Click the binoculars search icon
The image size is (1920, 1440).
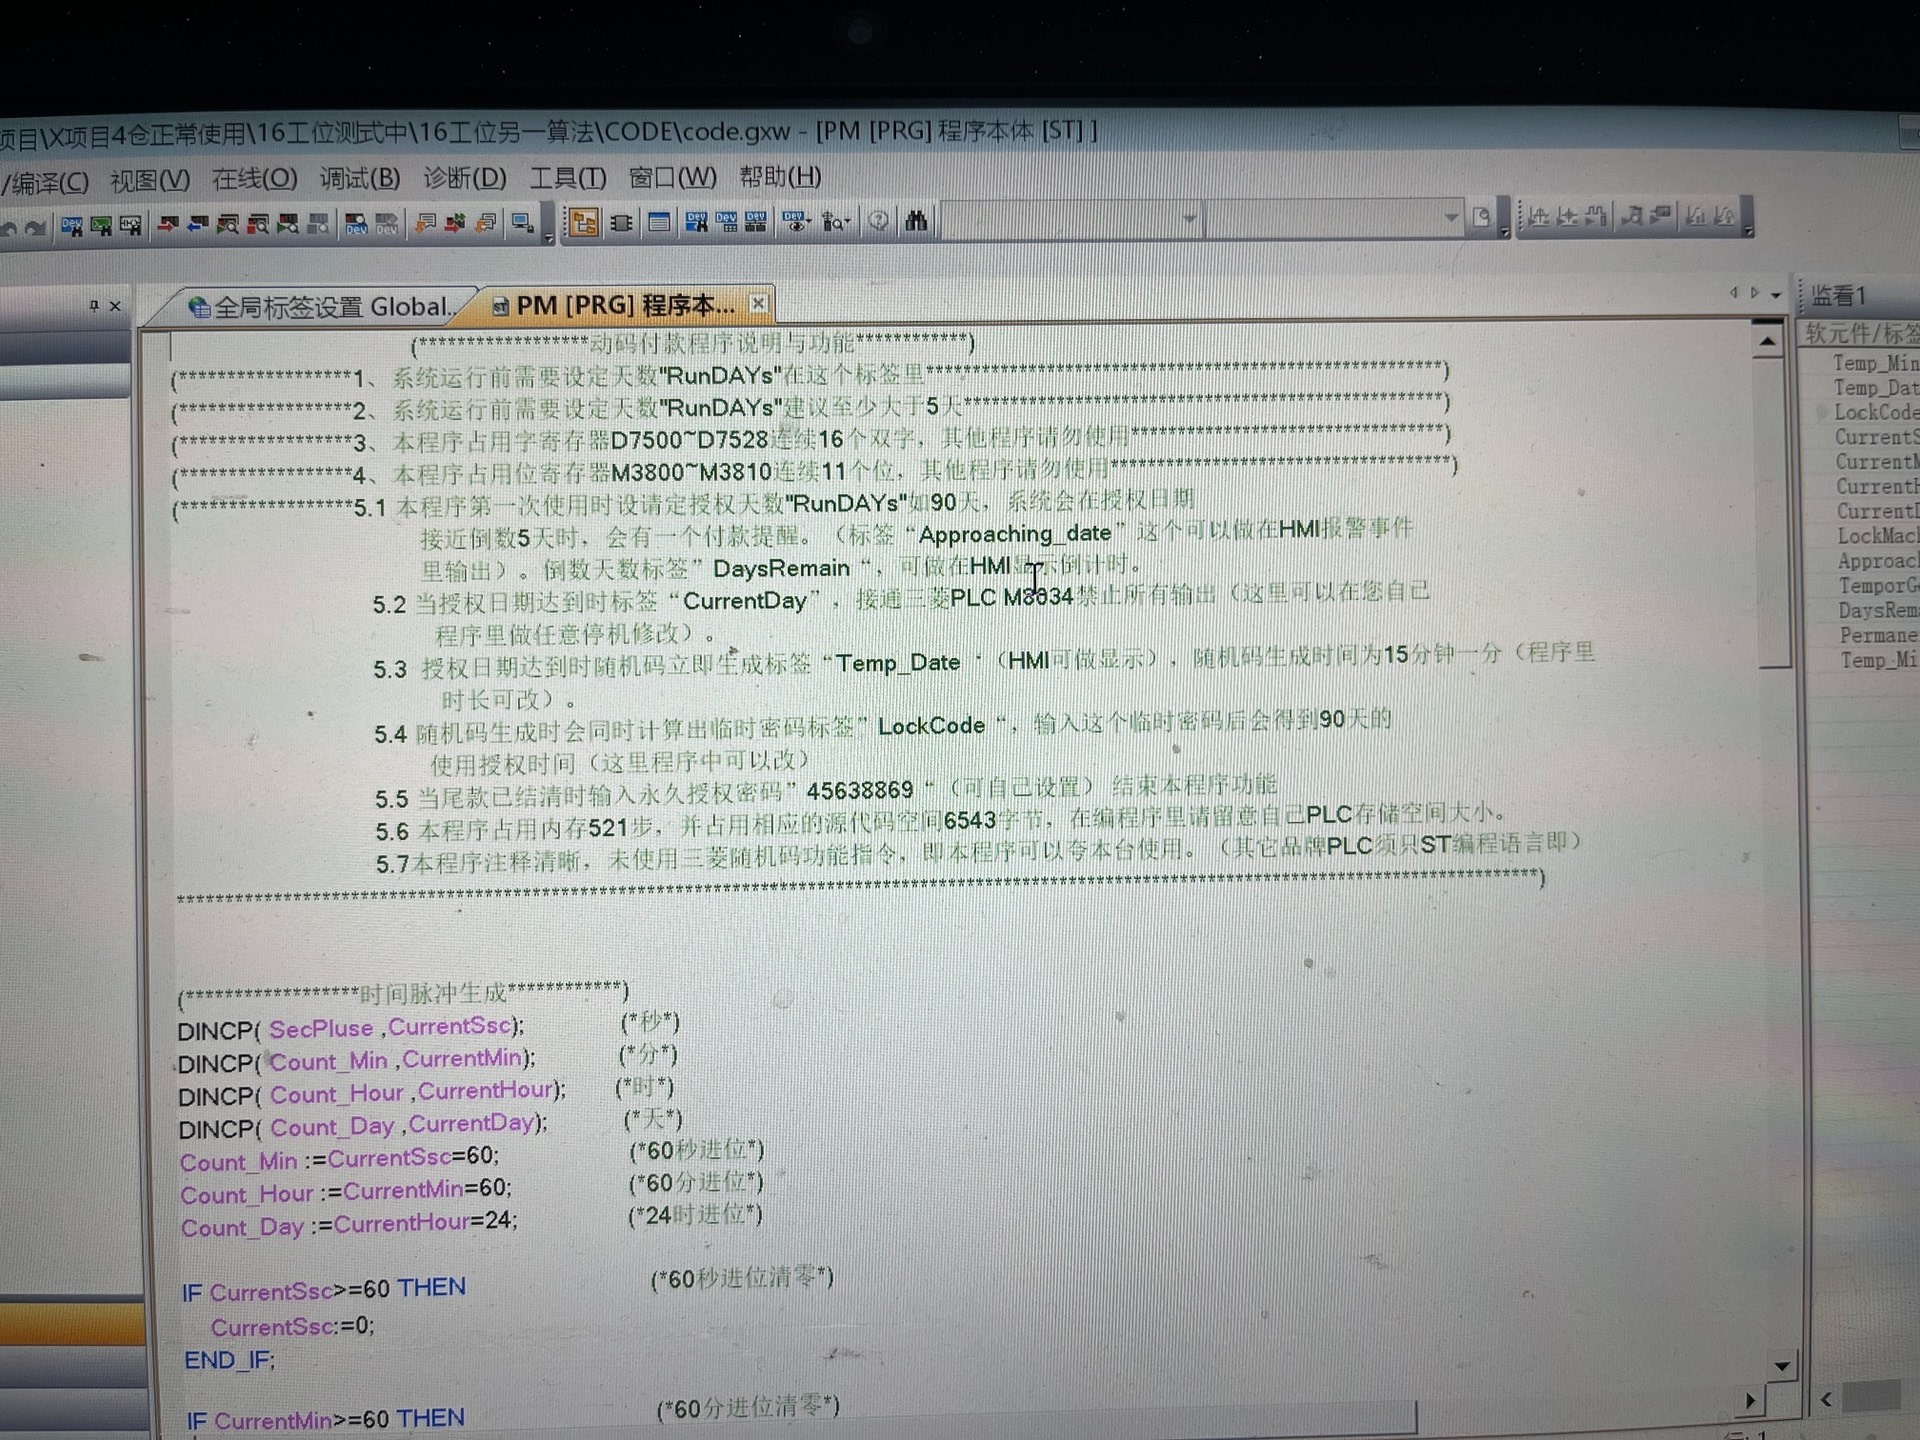916,221
